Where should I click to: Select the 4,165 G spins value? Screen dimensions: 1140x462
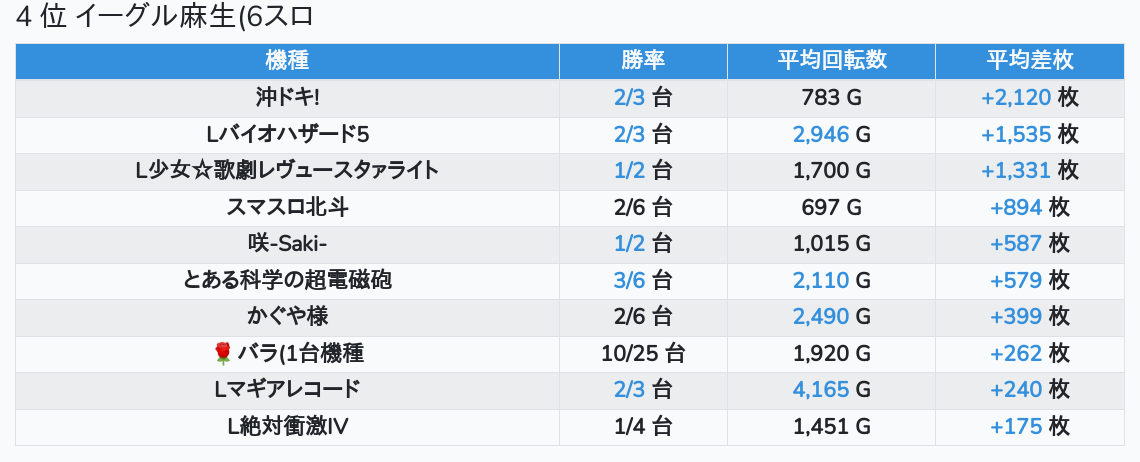pos(831,390)
